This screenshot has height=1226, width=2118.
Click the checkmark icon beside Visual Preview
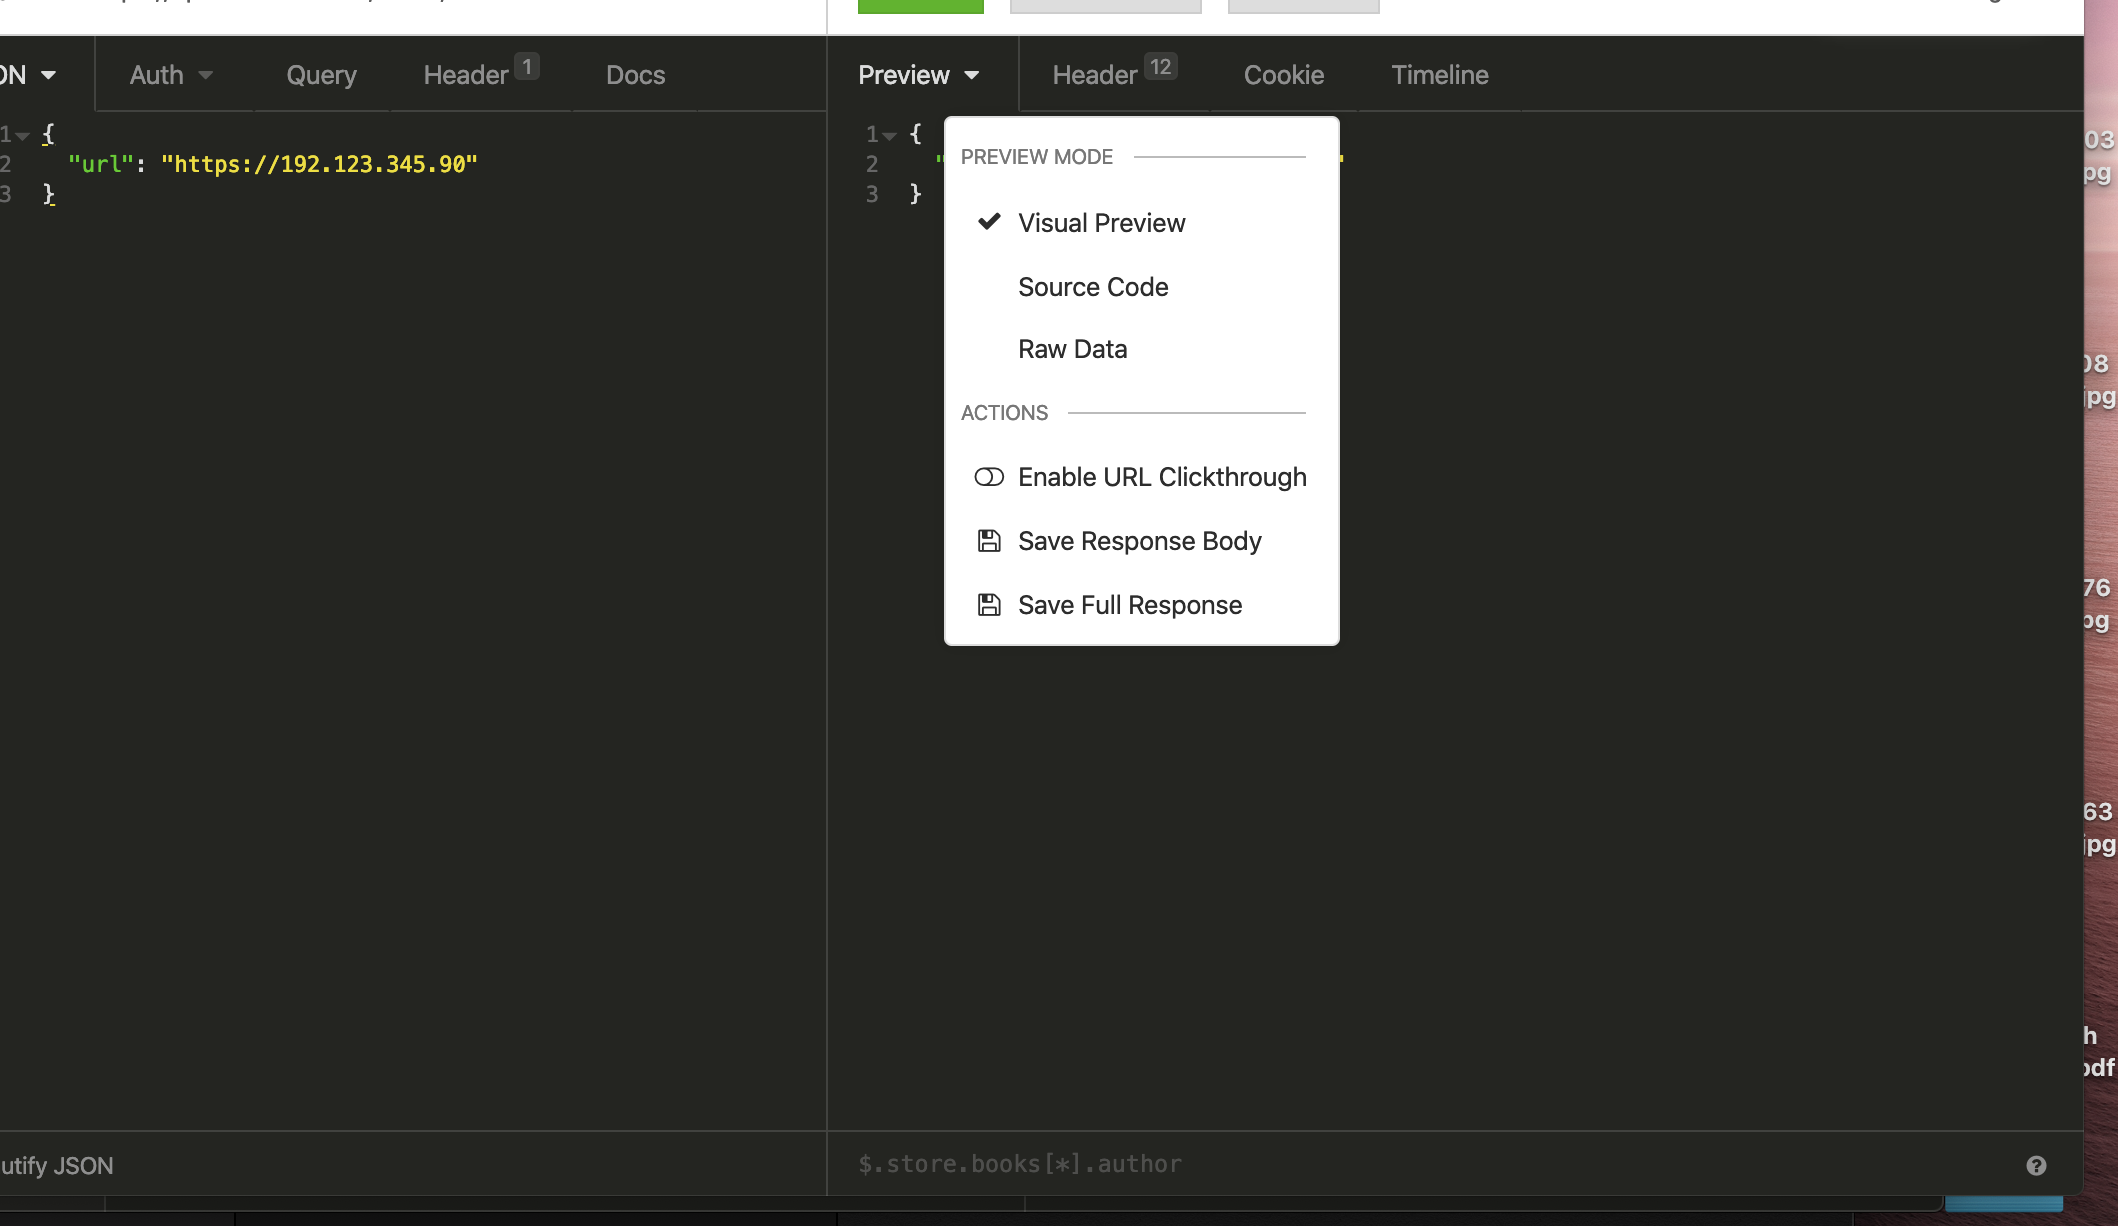pos(989,222)
